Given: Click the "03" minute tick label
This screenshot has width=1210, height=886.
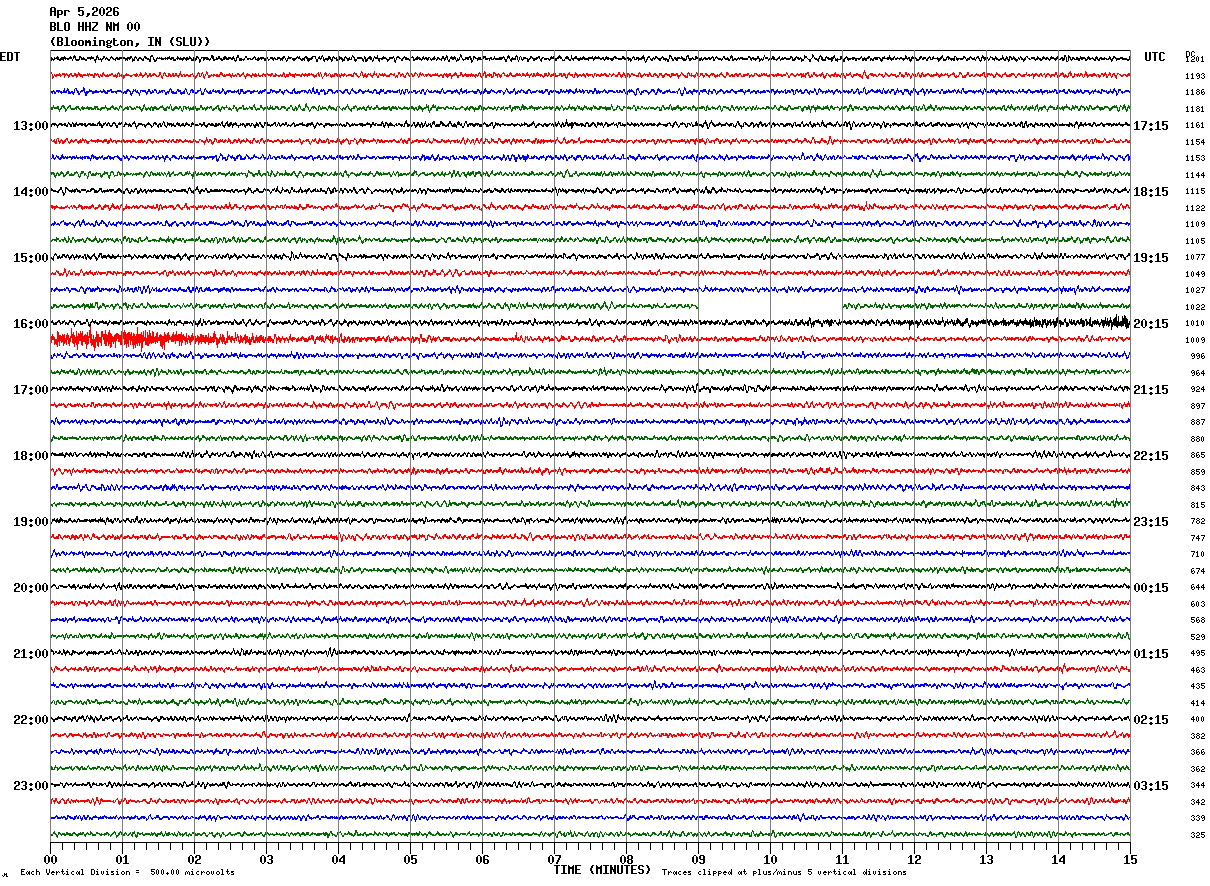Looking at the screenshot, I should coord(266,859).
